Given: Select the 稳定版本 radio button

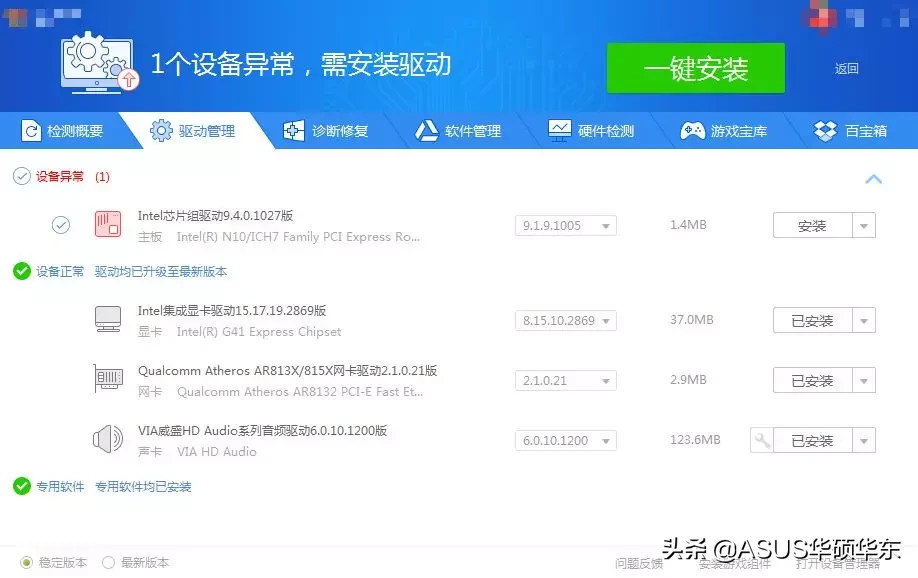Looking at the screenshot, I should (x=26, y=563).
